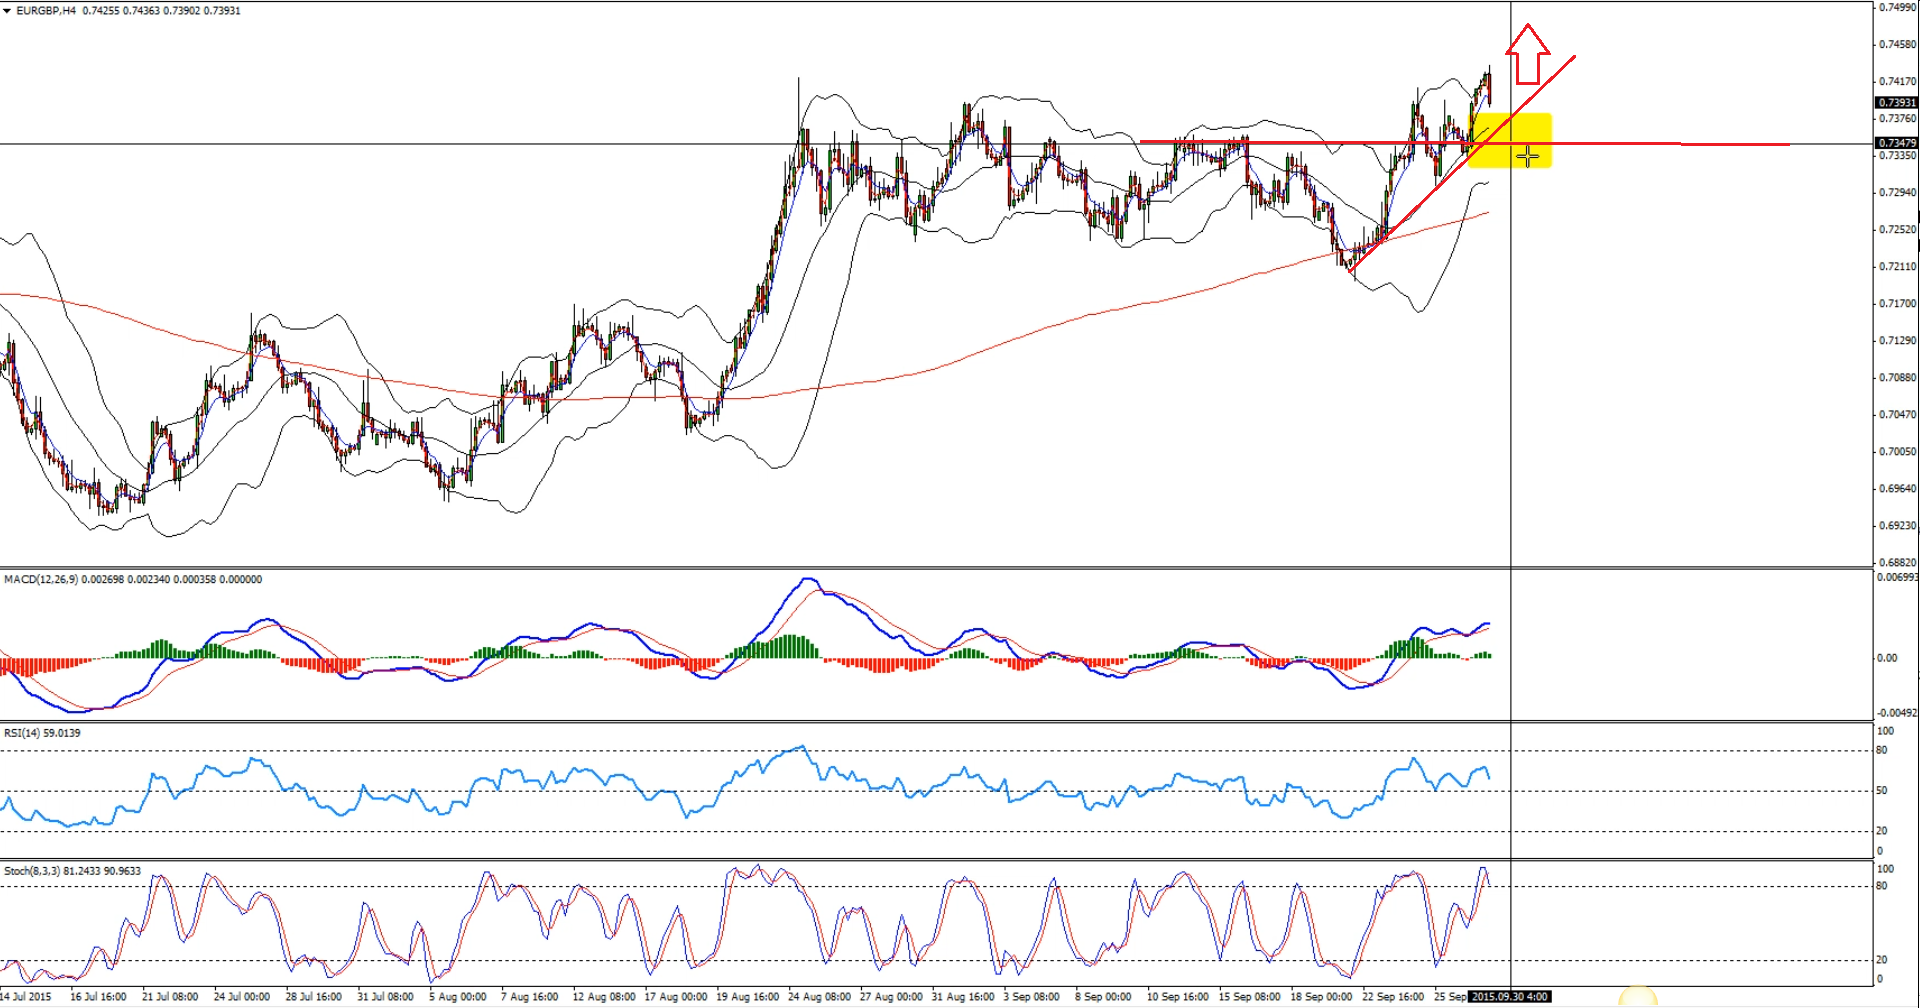Click the current price label 0.73931
This screenshot has width=1920, height=1008.
pyautogui.click(x=1896, y=103)
